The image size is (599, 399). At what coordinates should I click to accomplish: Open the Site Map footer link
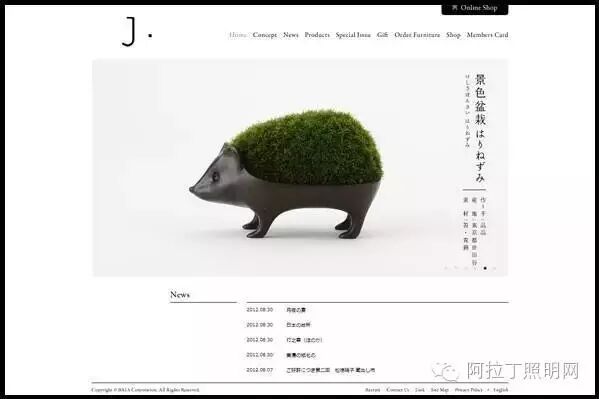pyautogui.click(x=440, y=390)
